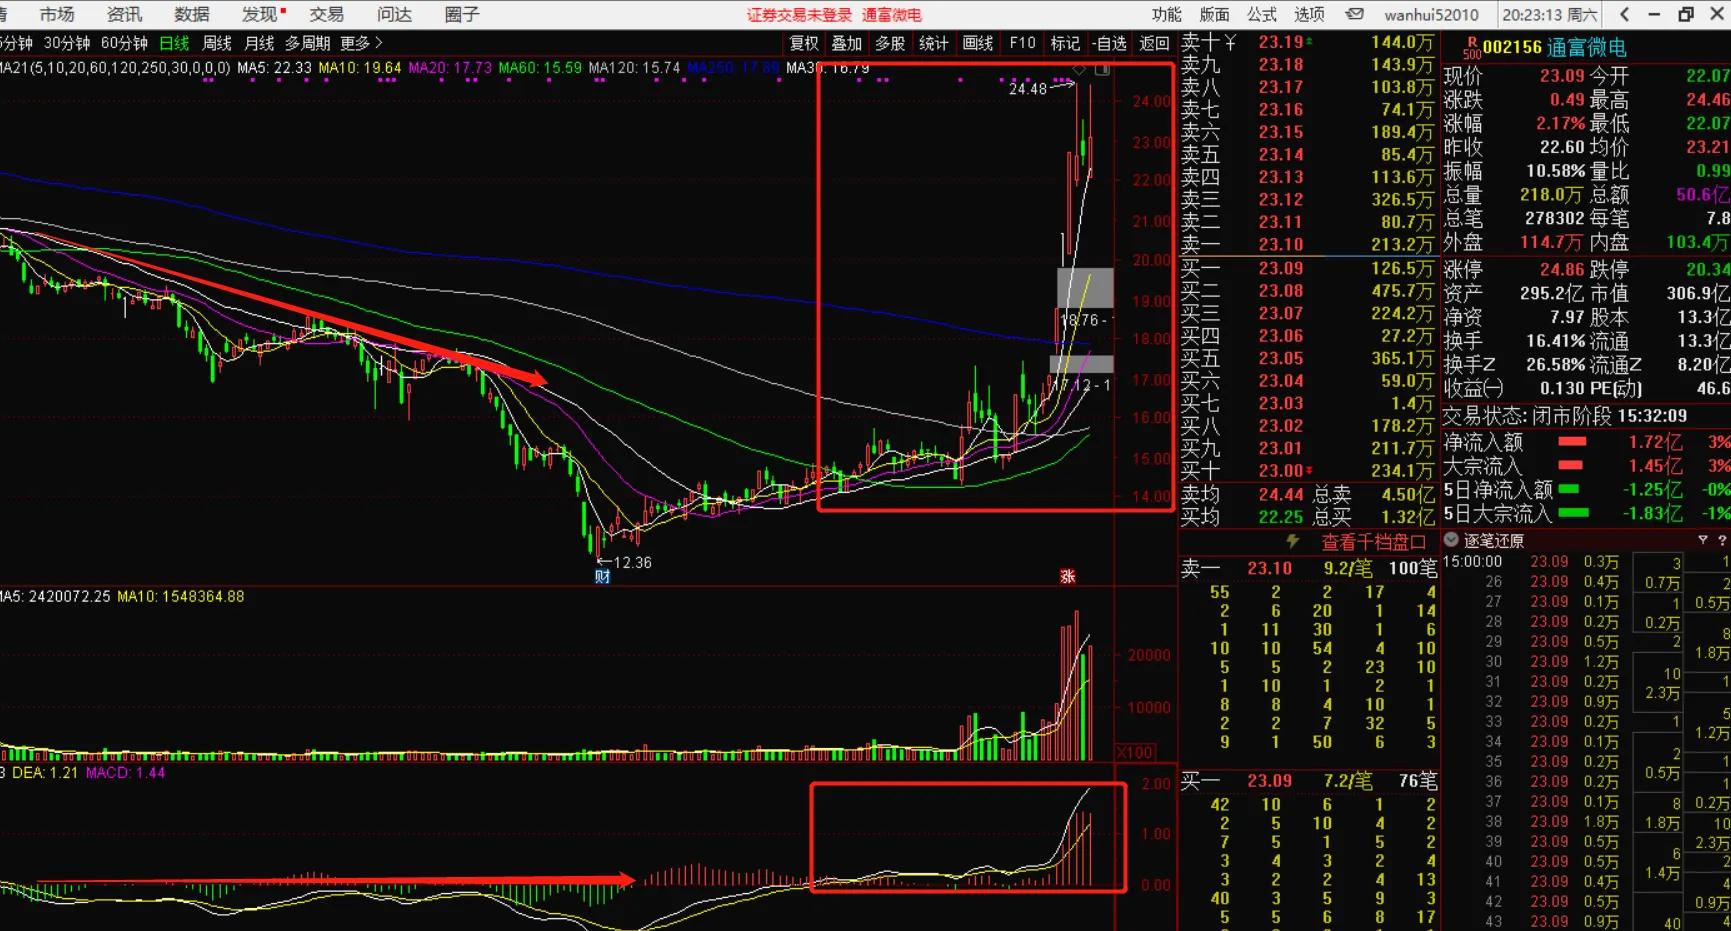
Task: Open the 公式 menu
Action: pyautogui.click(x=1262, y=14)
